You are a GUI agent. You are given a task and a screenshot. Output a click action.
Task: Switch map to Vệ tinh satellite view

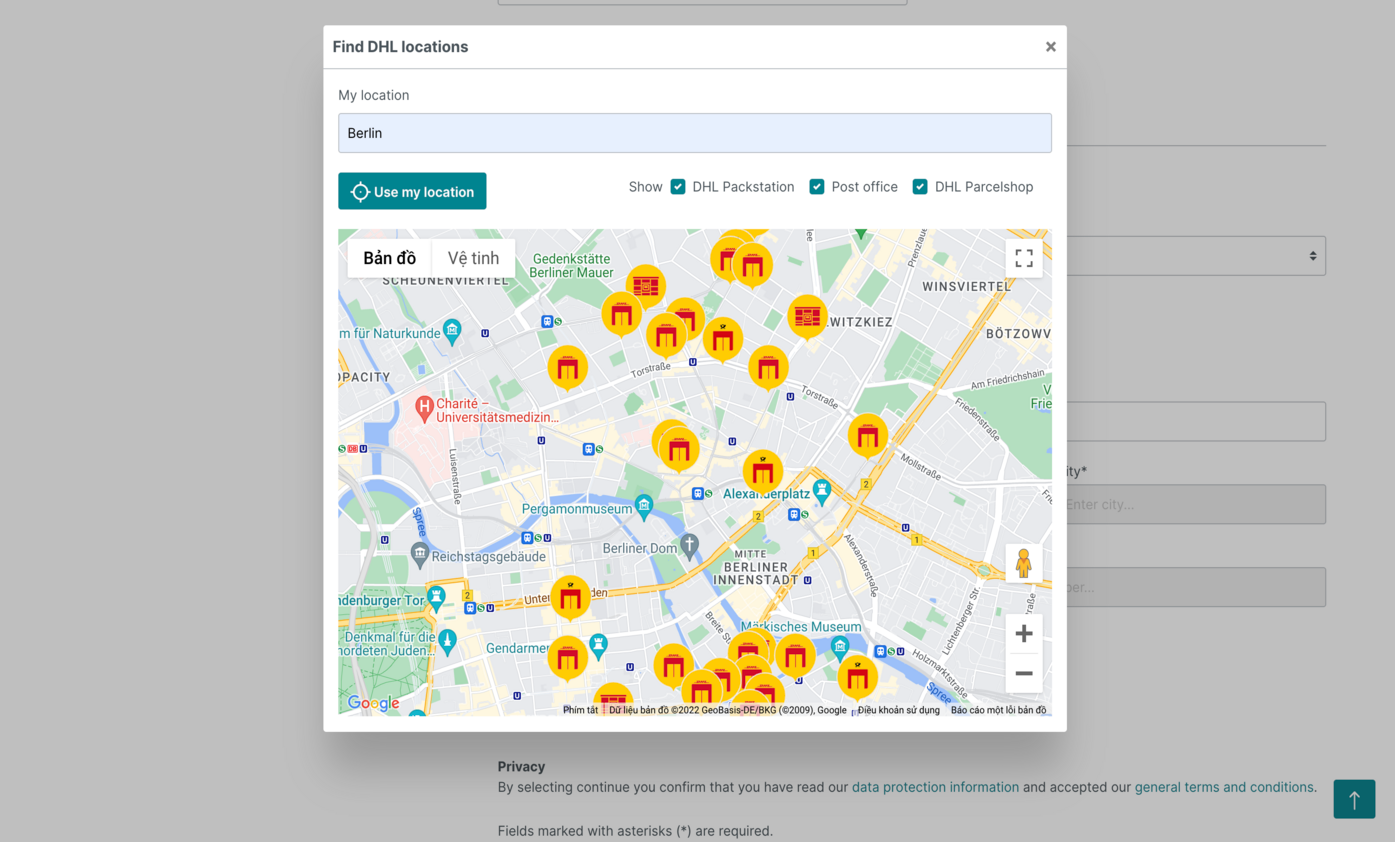pyautogui.click(x=473, y=258)
